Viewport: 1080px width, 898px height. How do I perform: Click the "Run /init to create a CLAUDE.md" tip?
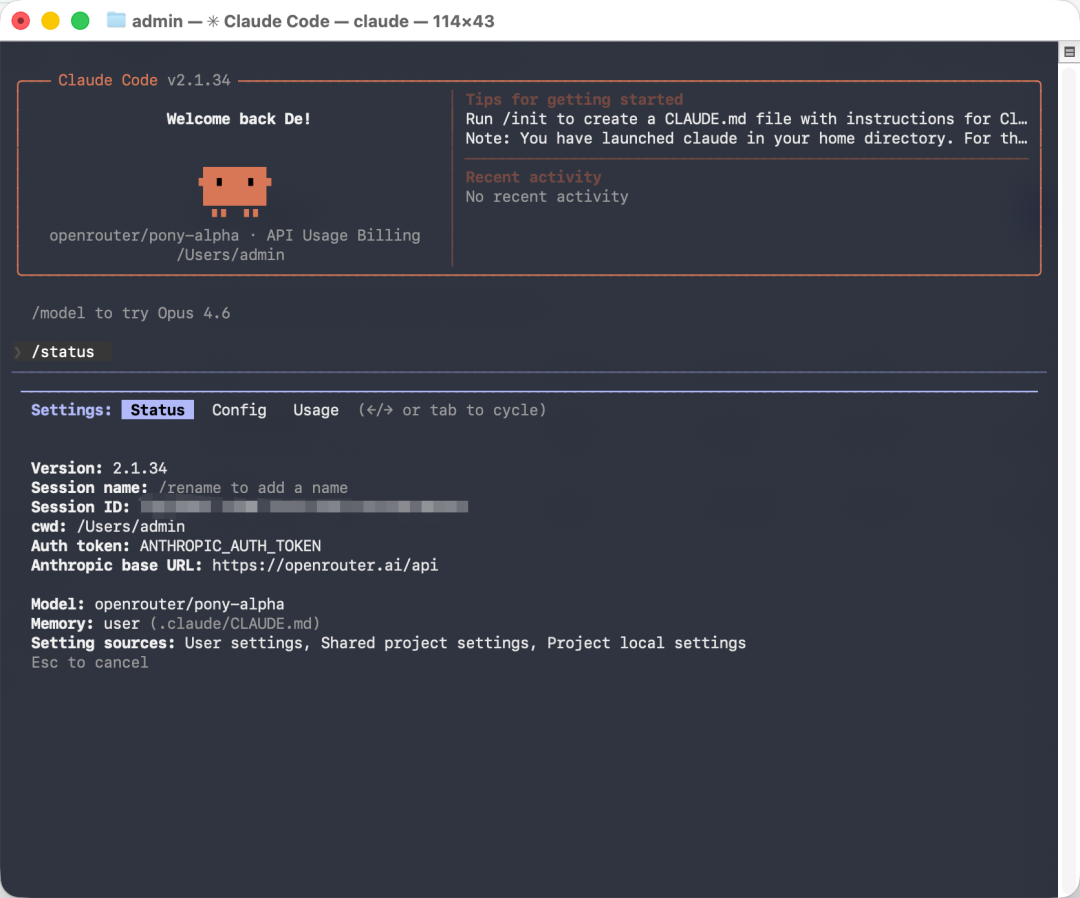pos(747,118)
